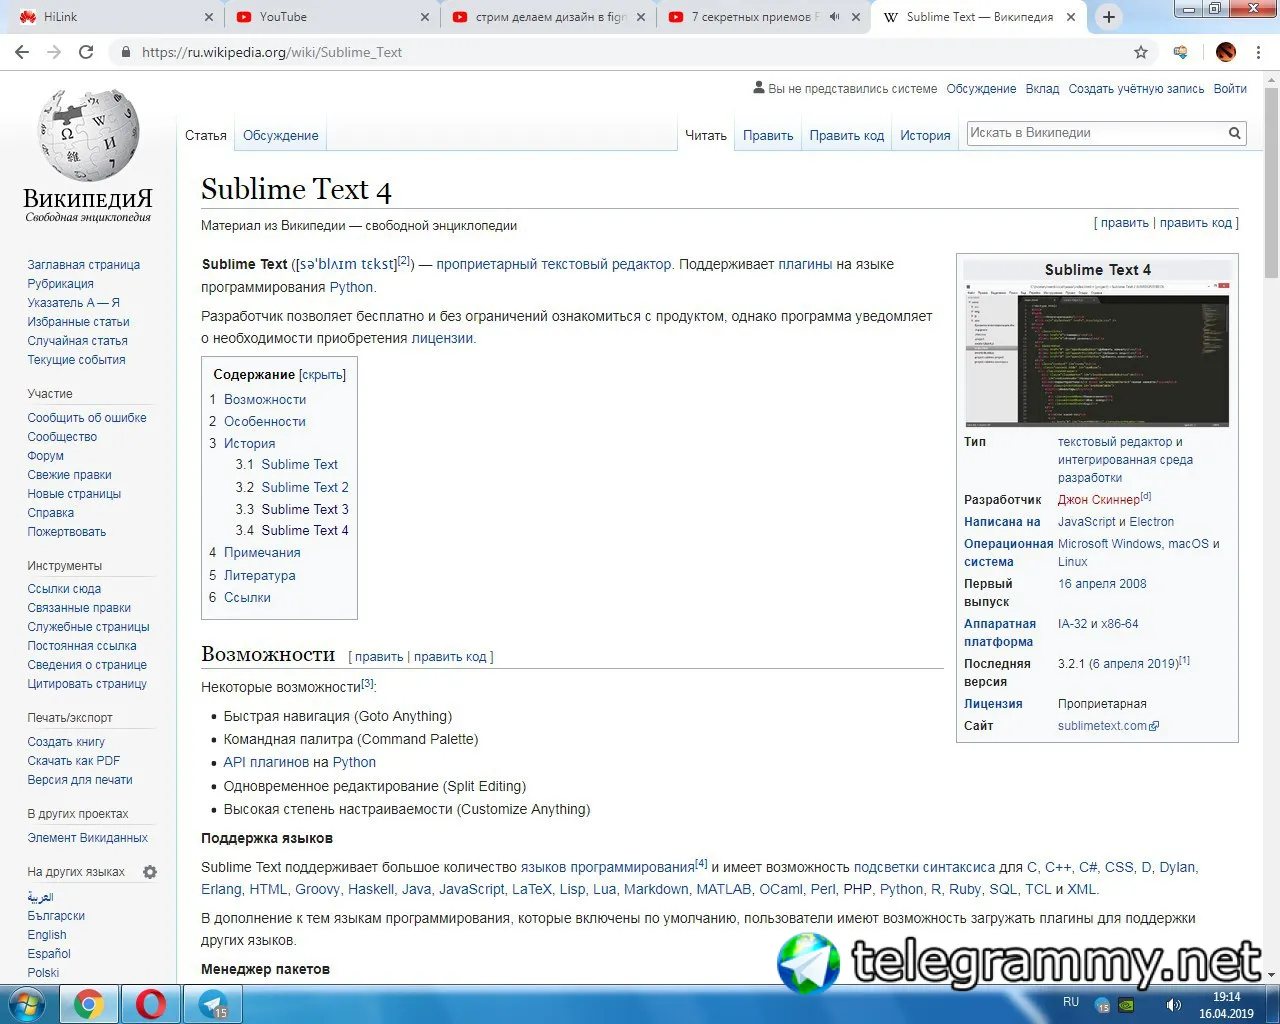
Task: Click the volume speaker icon in the system tray
Action: pos(1173,1005)
